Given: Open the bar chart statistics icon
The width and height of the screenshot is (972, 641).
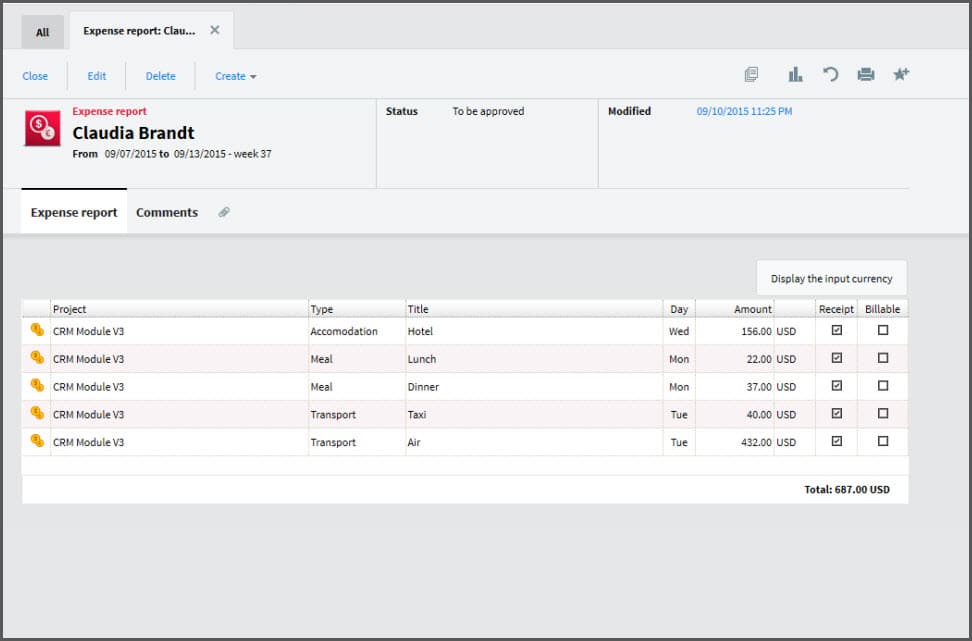Looking at the screenshot, I should tap(796, 75).
